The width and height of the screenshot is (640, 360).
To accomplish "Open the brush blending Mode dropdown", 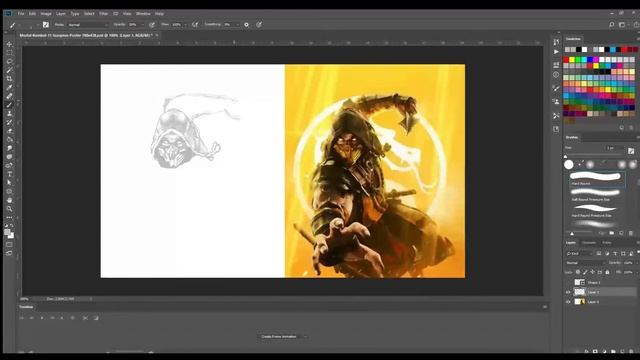I will pos(88,25).
